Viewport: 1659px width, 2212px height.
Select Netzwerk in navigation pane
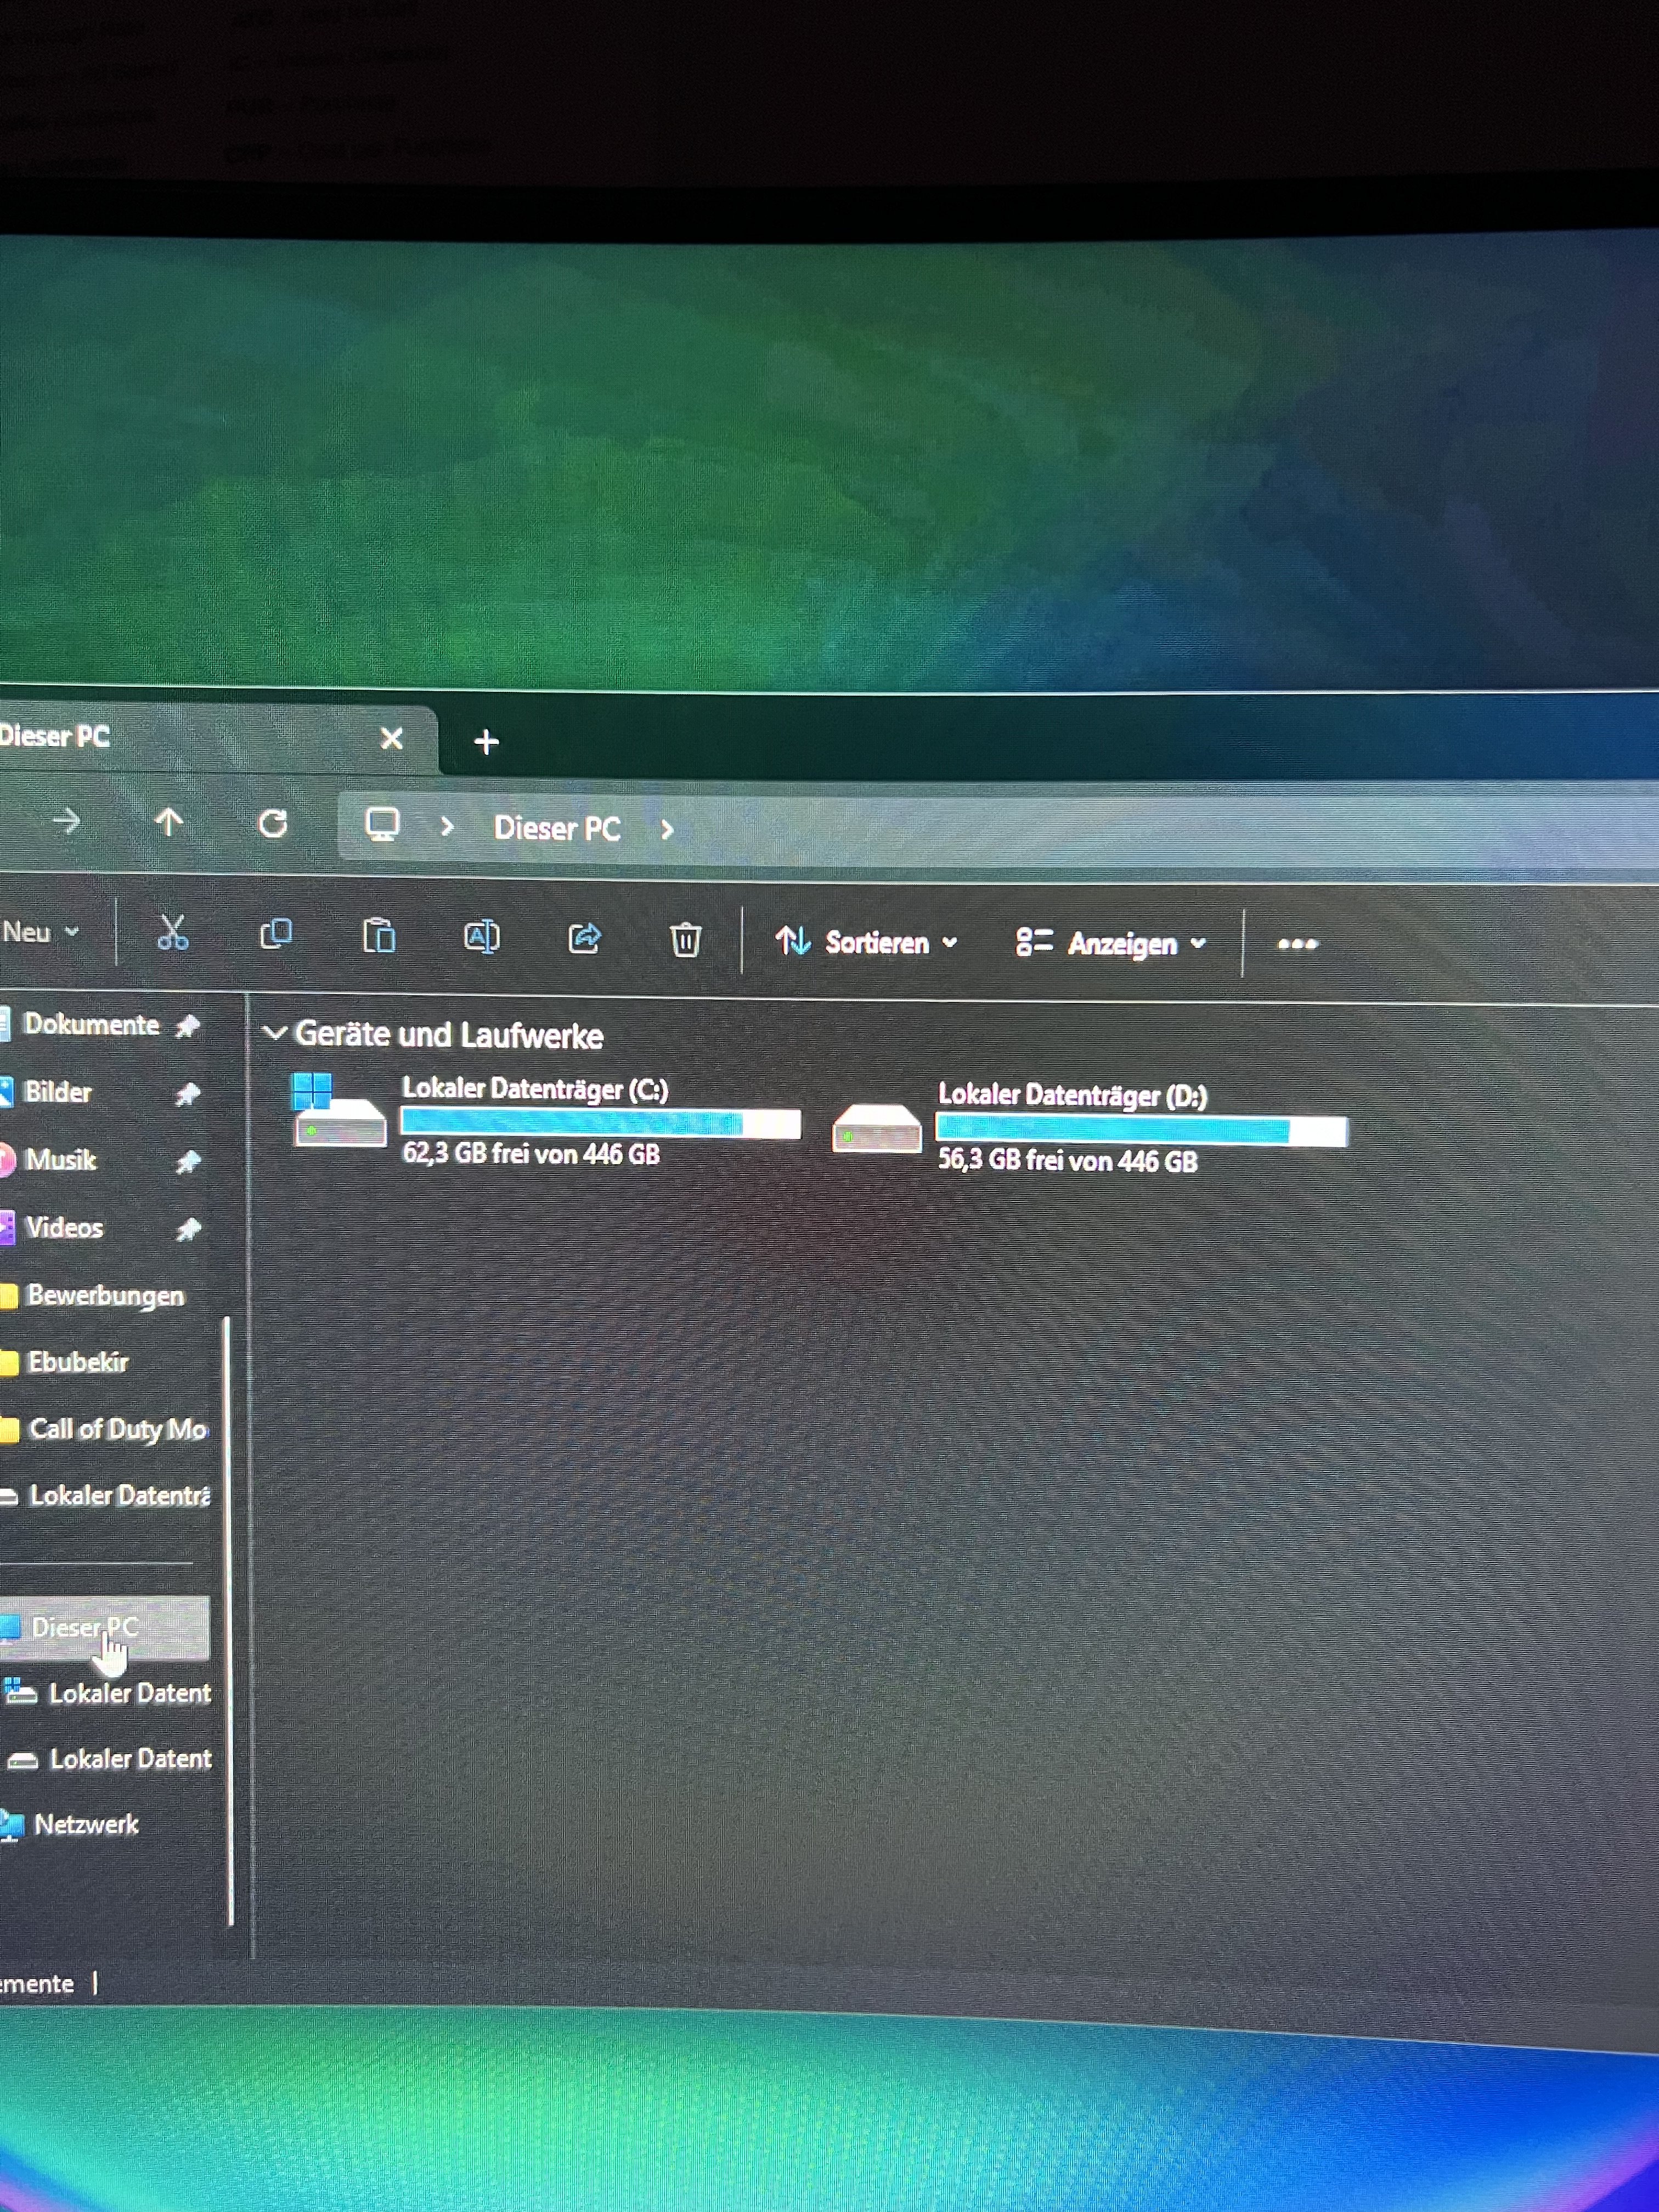86,1825
